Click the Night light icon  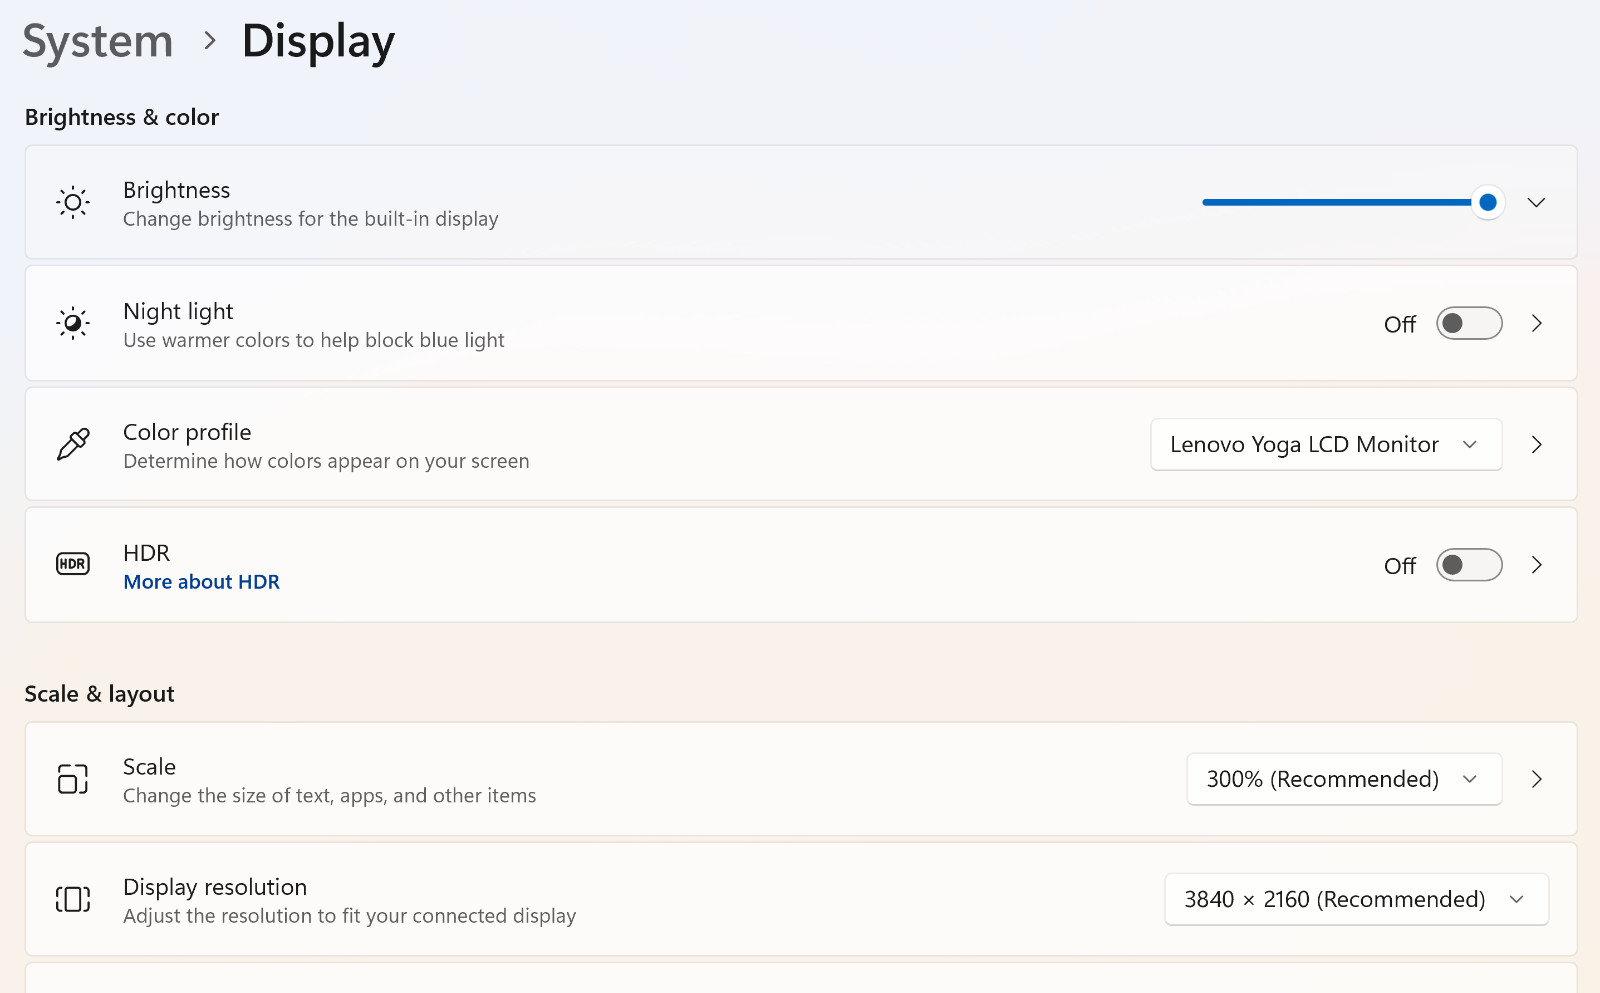click(73, 324)
